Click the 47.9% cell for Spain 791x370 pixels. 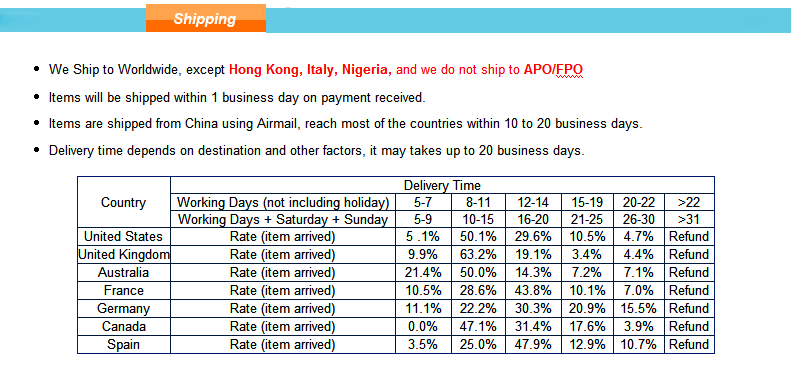point(534,345)
